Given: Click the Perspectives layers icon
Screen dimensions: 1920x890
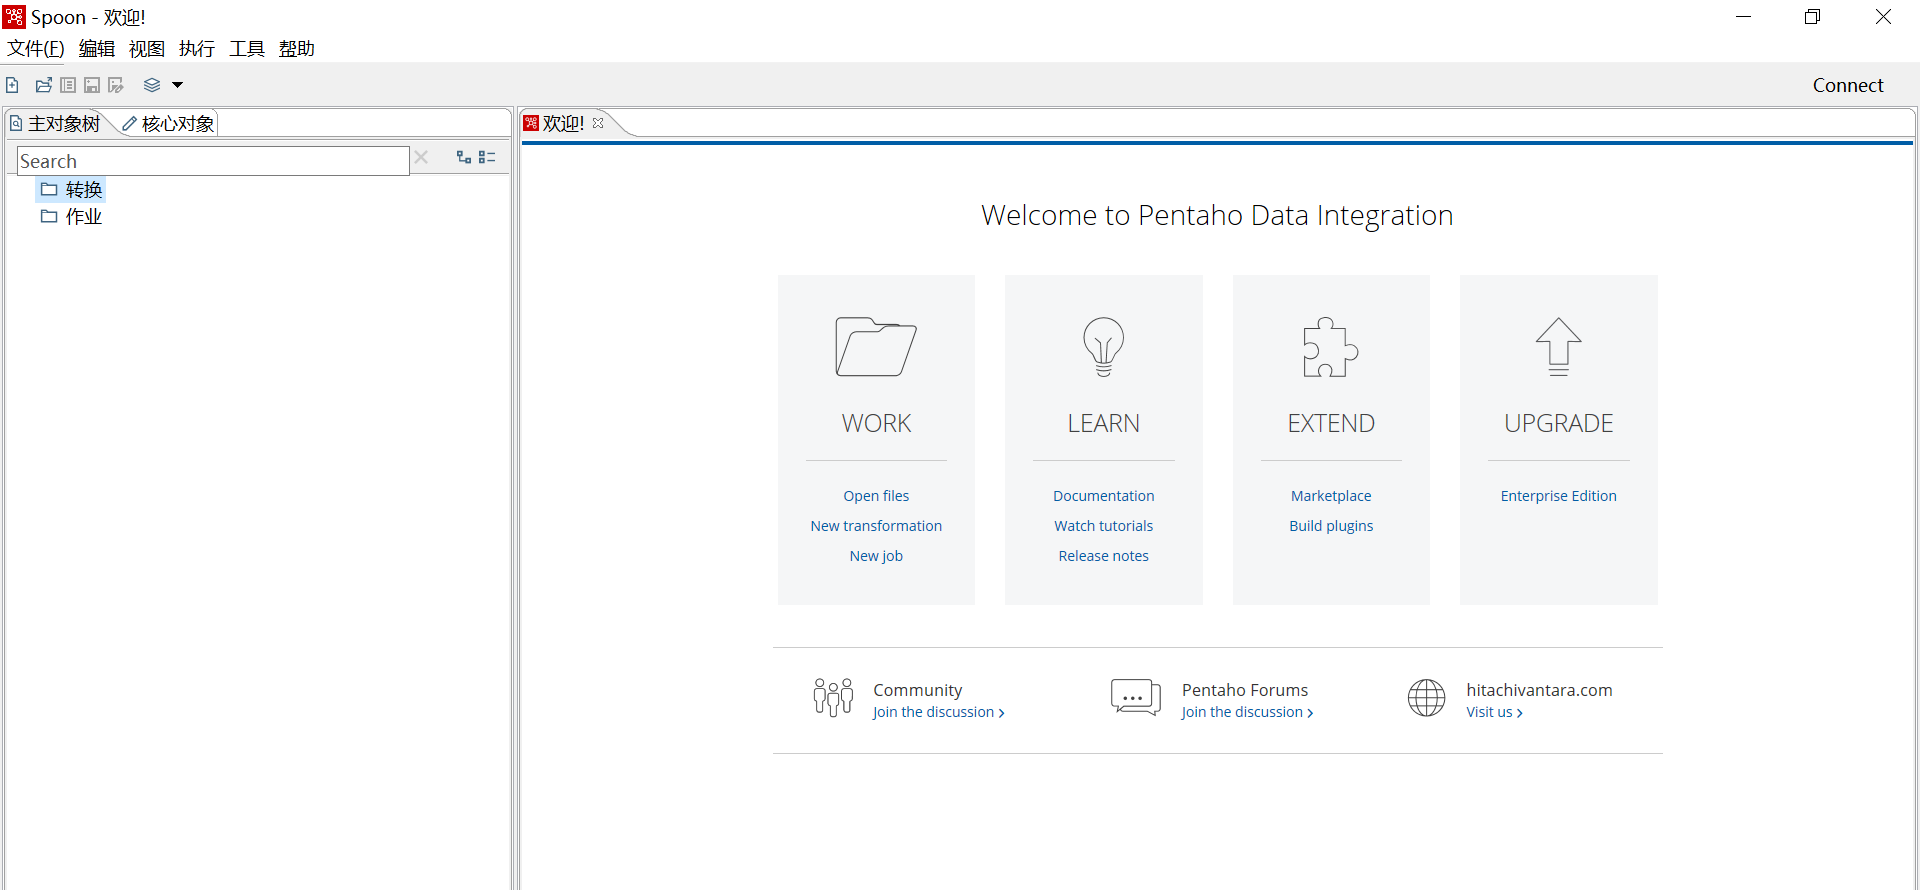Looking at the screenshot, I should [x=152, y=85].
